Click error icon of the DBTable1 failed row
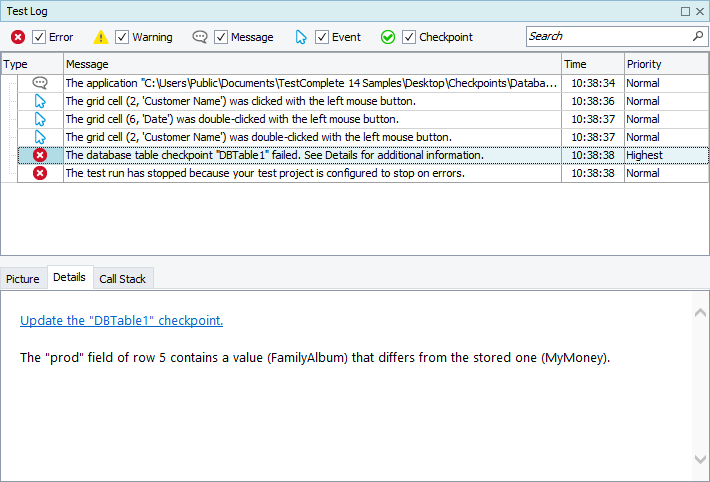 (x=40, y=155)
